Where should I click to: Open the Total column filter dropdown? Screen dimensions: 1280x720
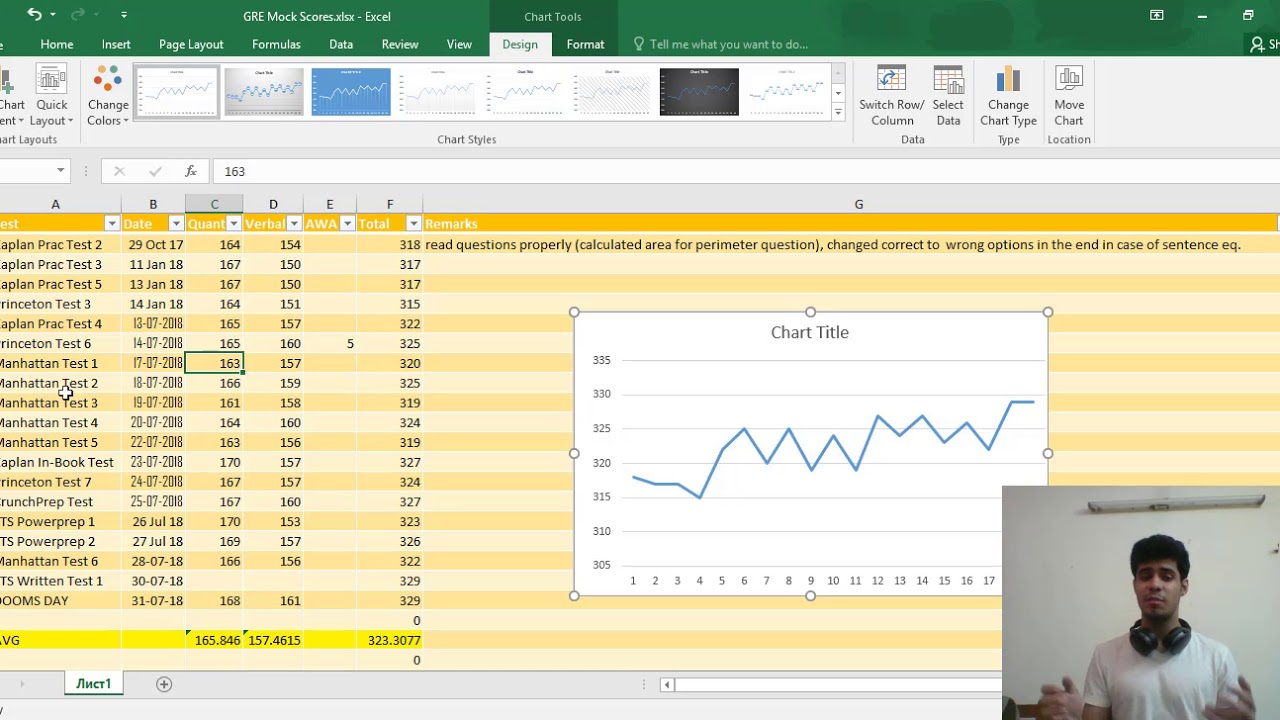click(x=413, y=224)
